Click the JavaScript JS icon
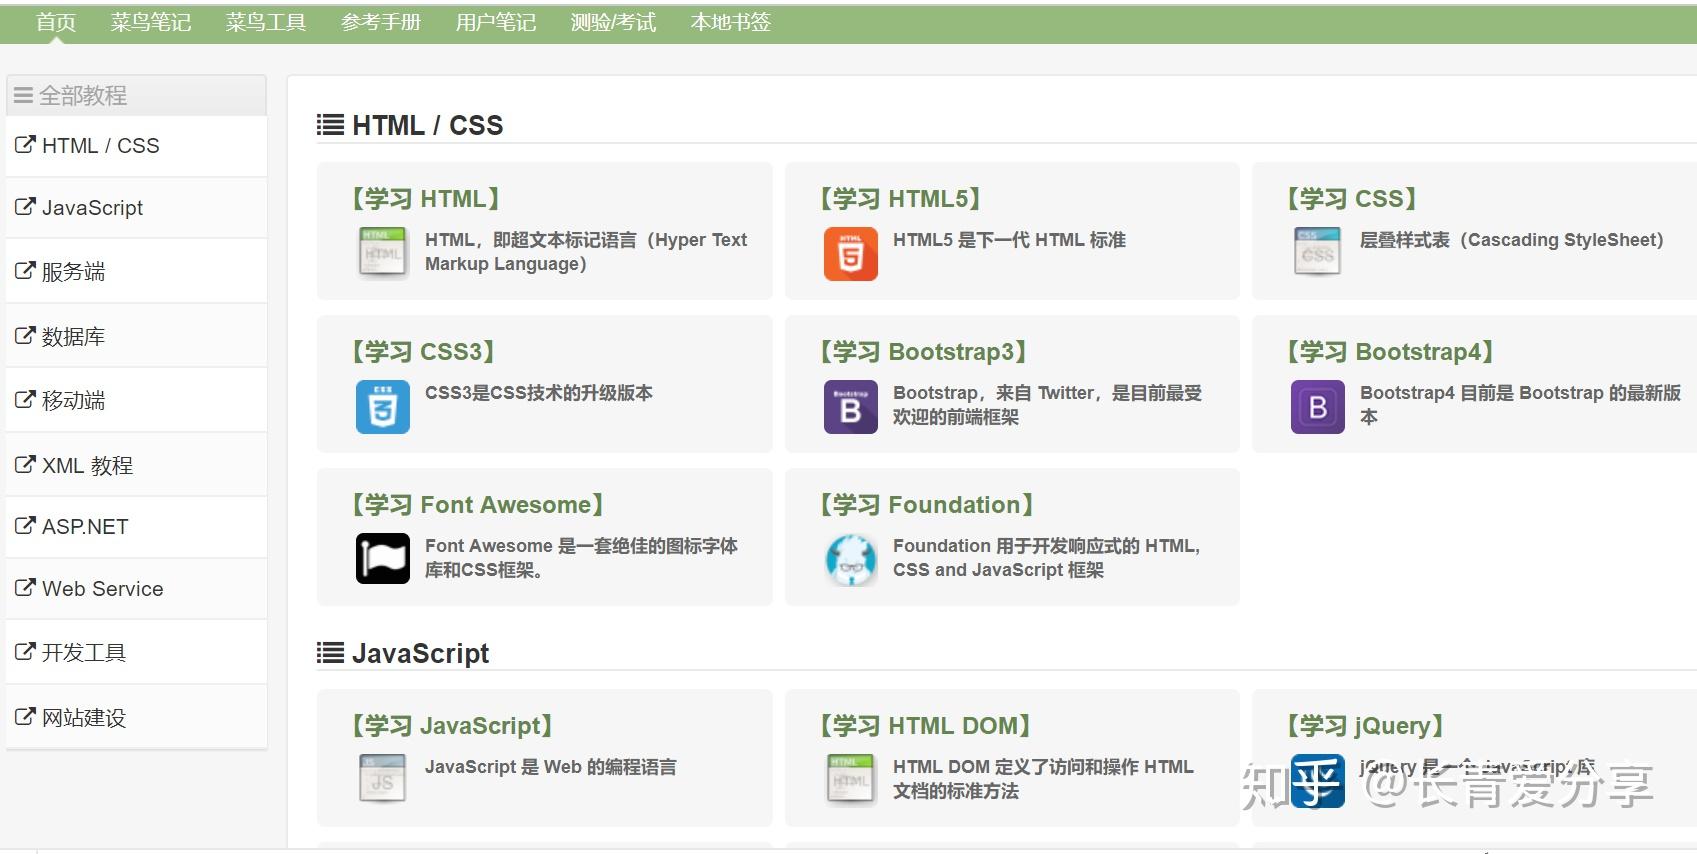The width and height of the screenshot is (1697, 854). point(383,779)
